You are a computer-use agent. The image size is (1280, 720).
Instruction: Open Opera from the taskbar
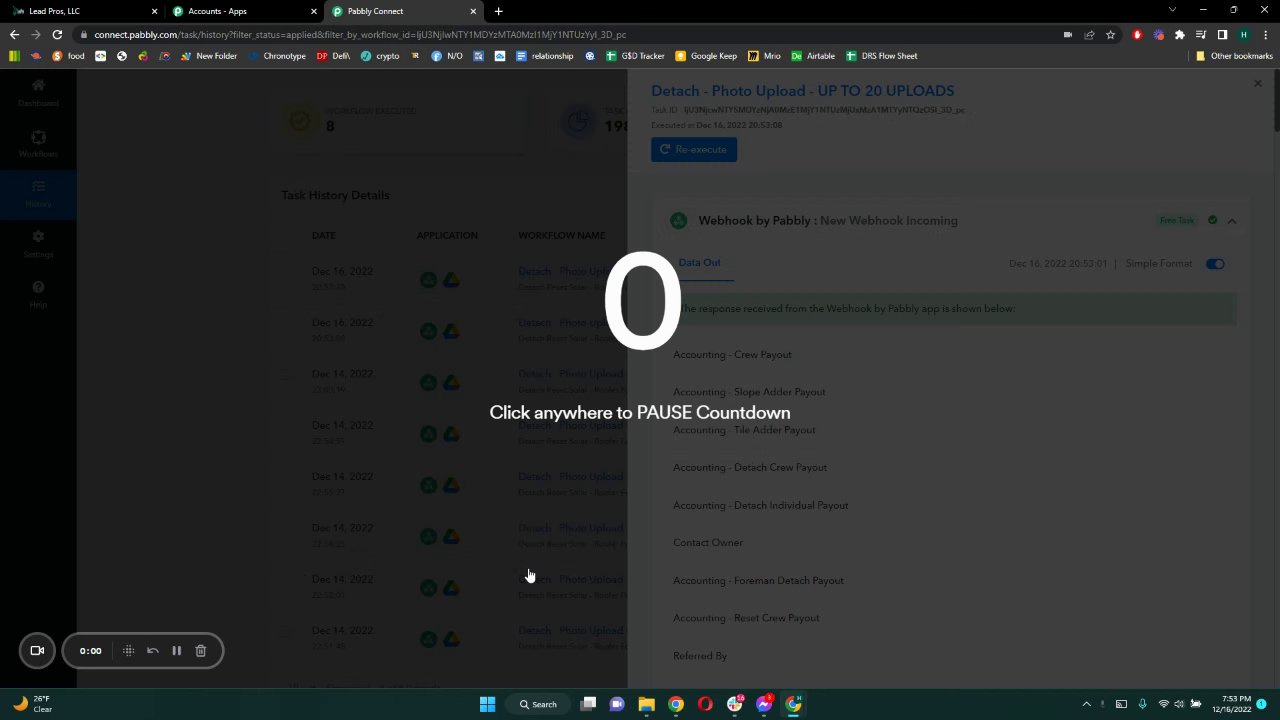705,704
